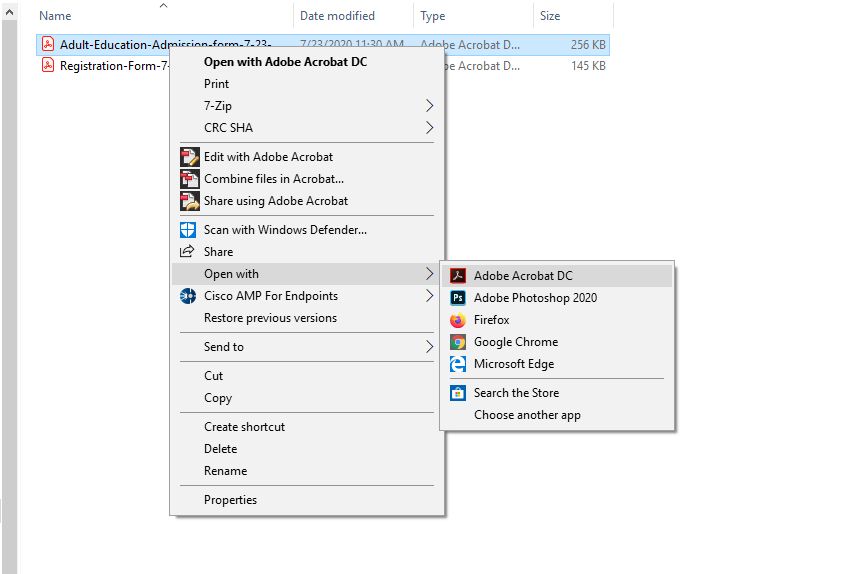Choose Copy from the context menu
The width and height of the screenshot is (848, 574).
coord(307,398)
